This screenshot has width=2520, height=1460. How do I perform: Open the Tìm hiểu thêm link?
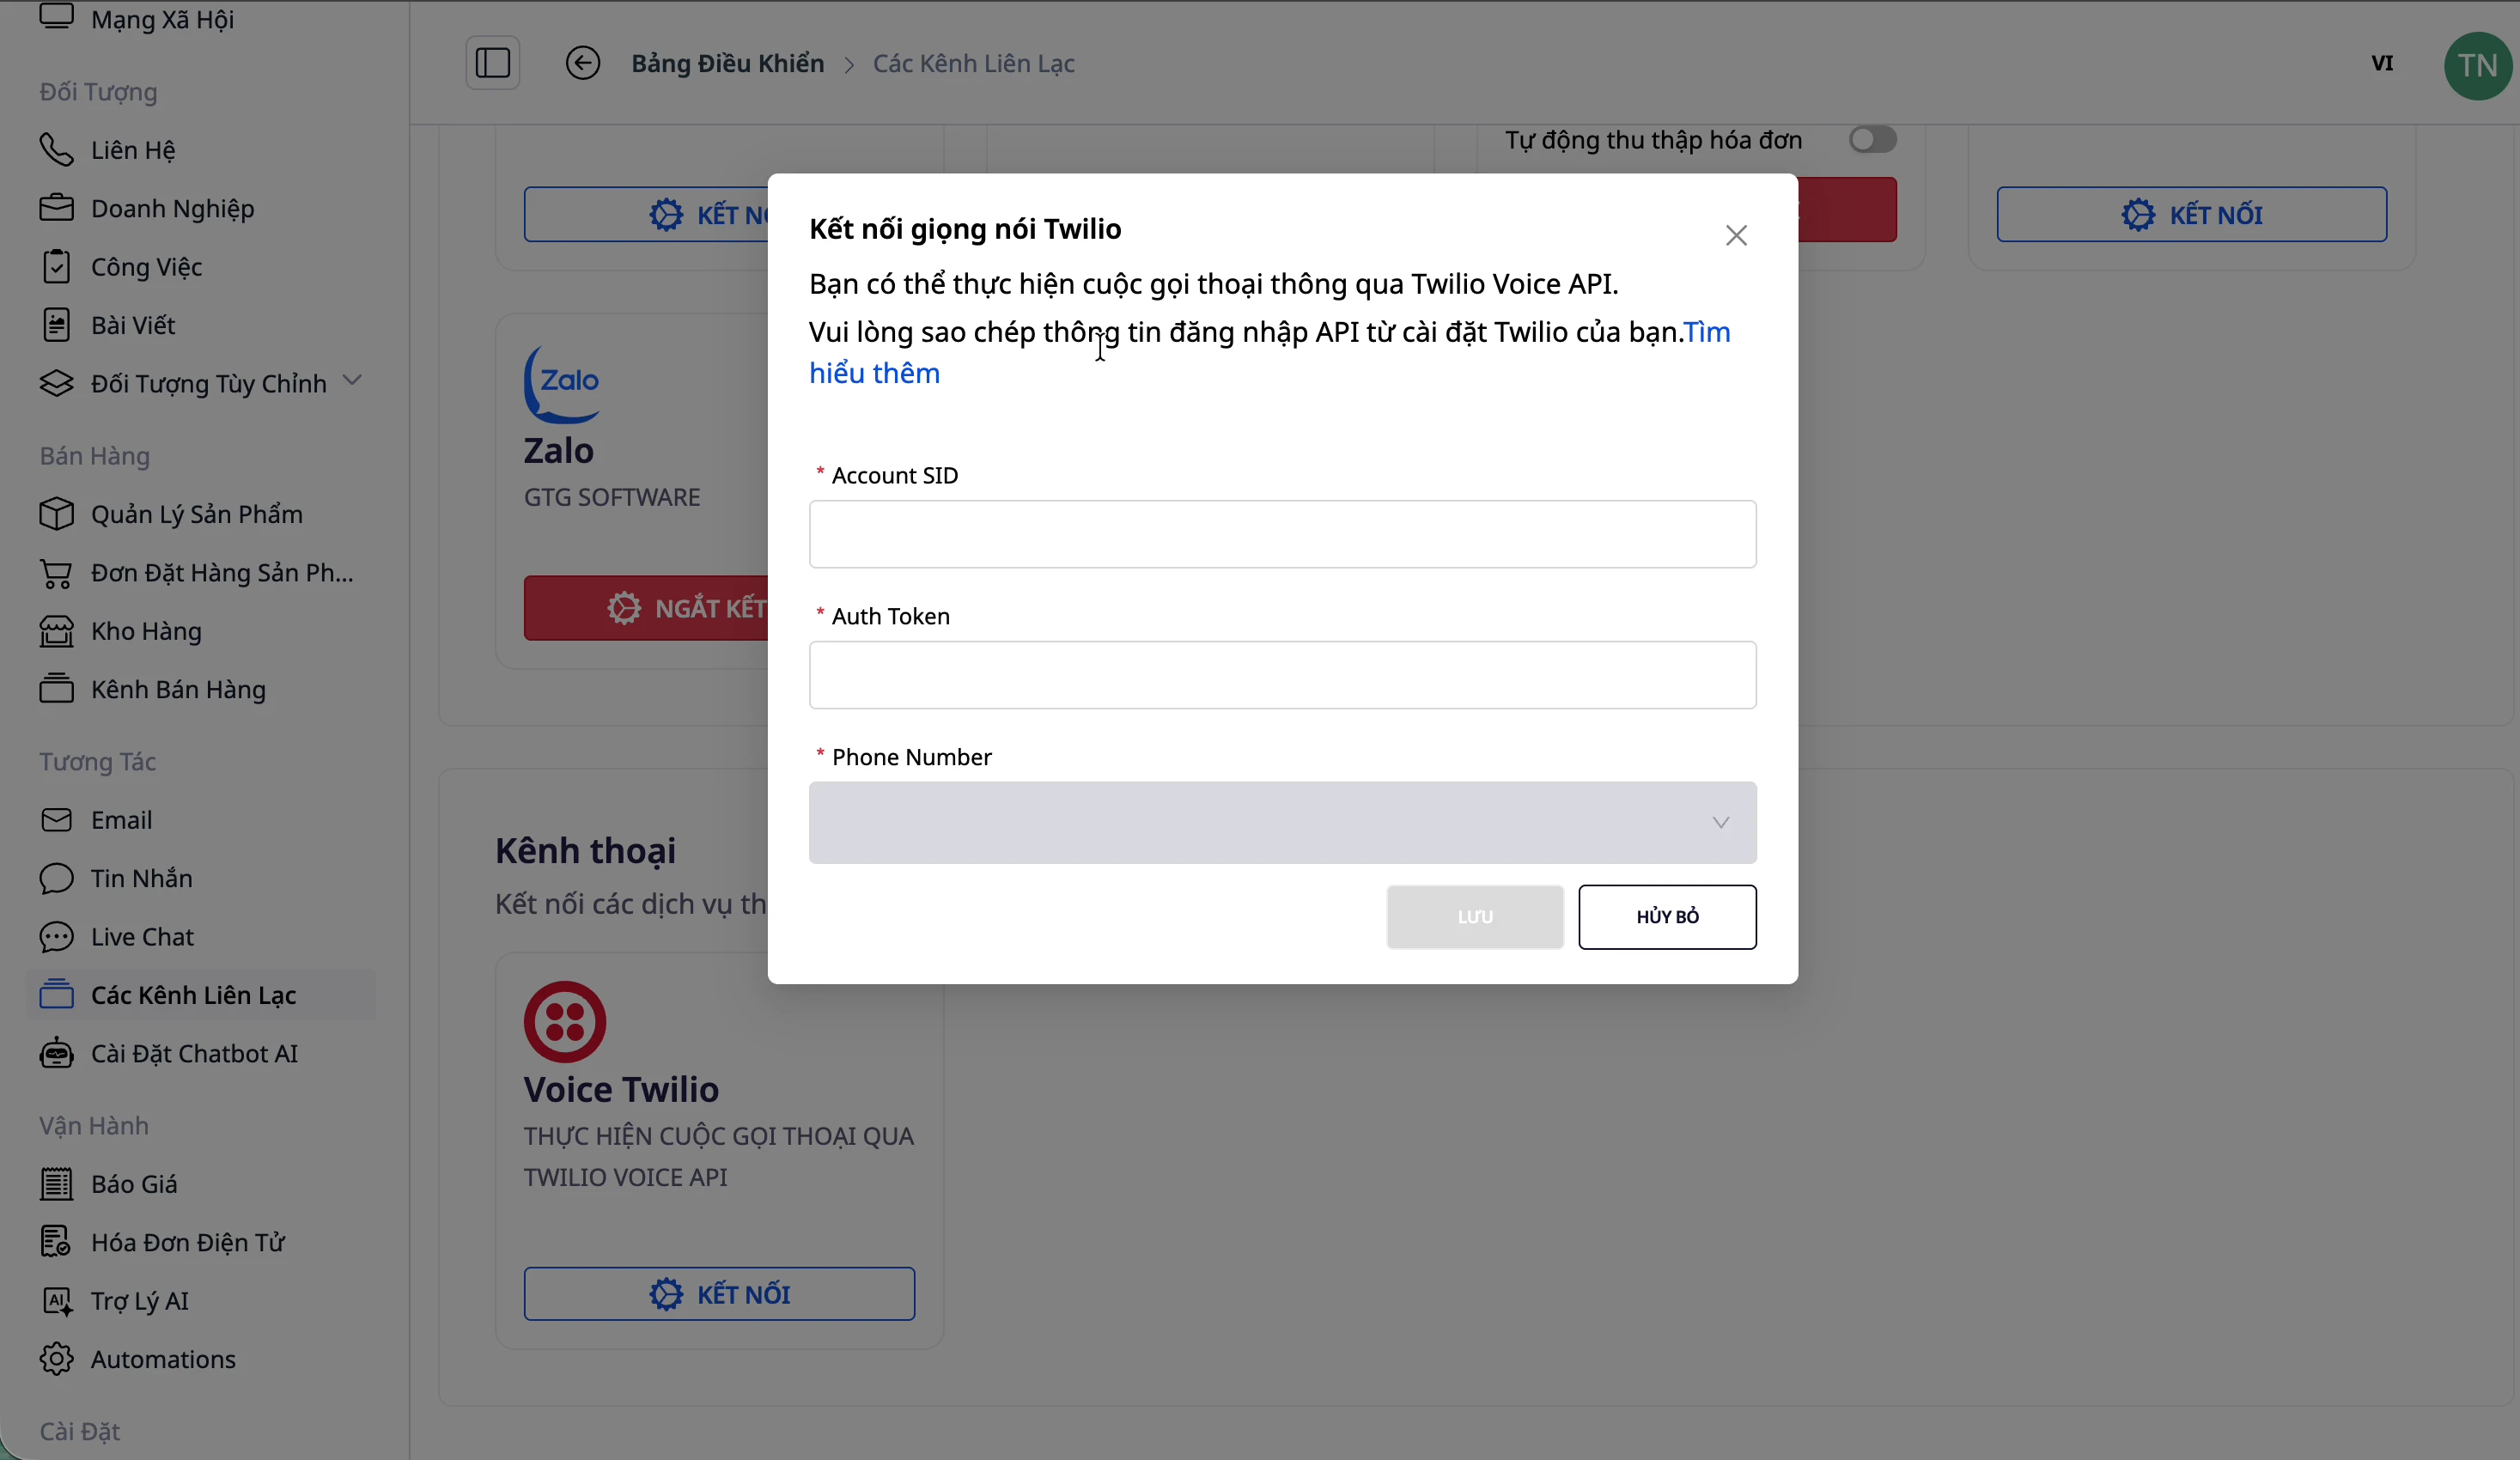click(x=874, y=374)
